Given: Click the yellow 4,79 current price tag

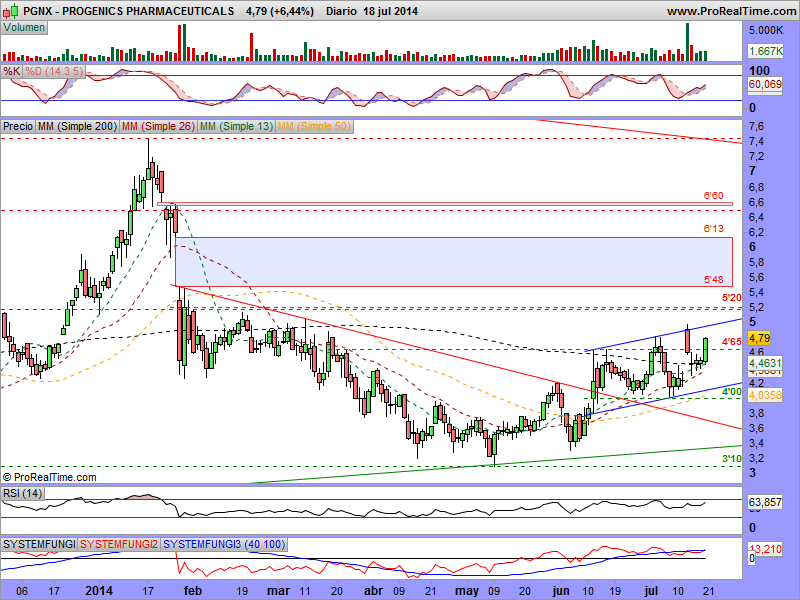Looking at the screenshot, I should tap(759, 338).
